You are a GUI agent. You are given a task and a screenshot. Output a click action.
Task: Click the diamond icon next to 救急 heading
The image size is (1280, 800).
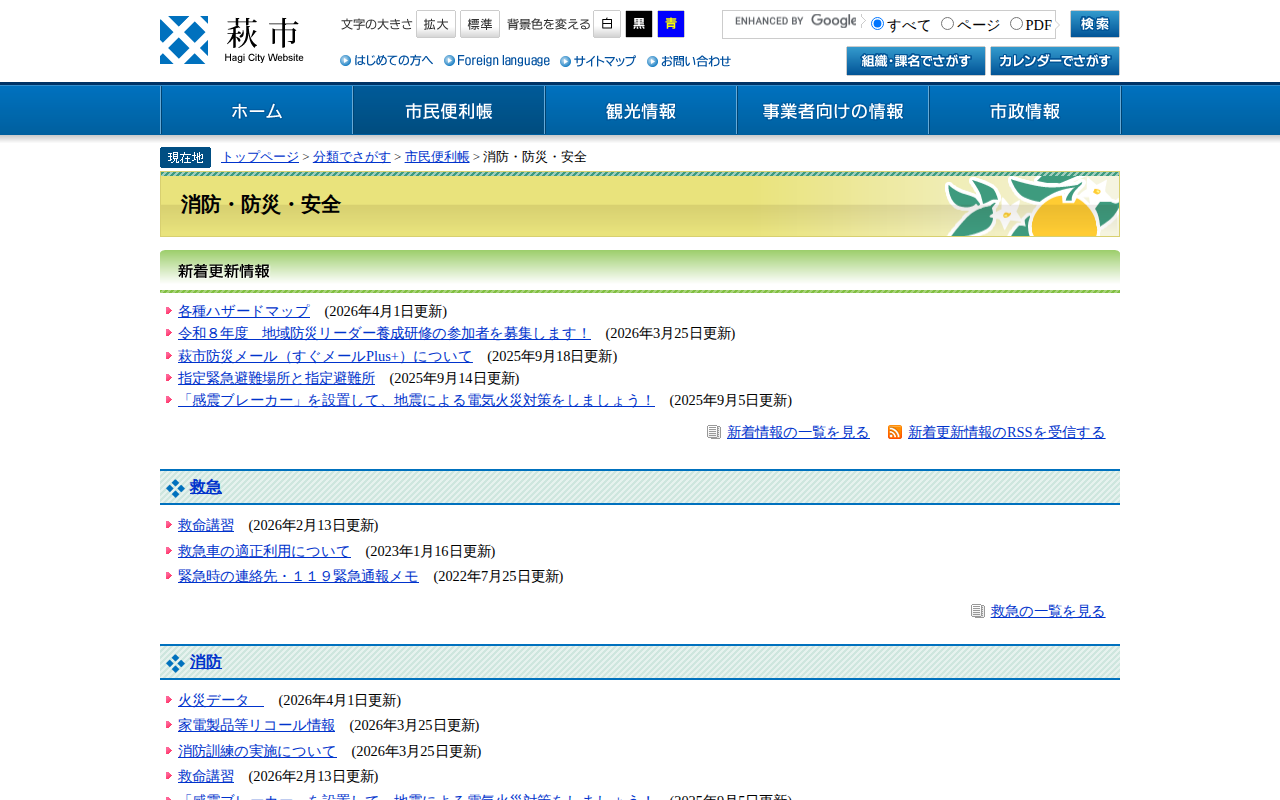click(x=175, y=488)
